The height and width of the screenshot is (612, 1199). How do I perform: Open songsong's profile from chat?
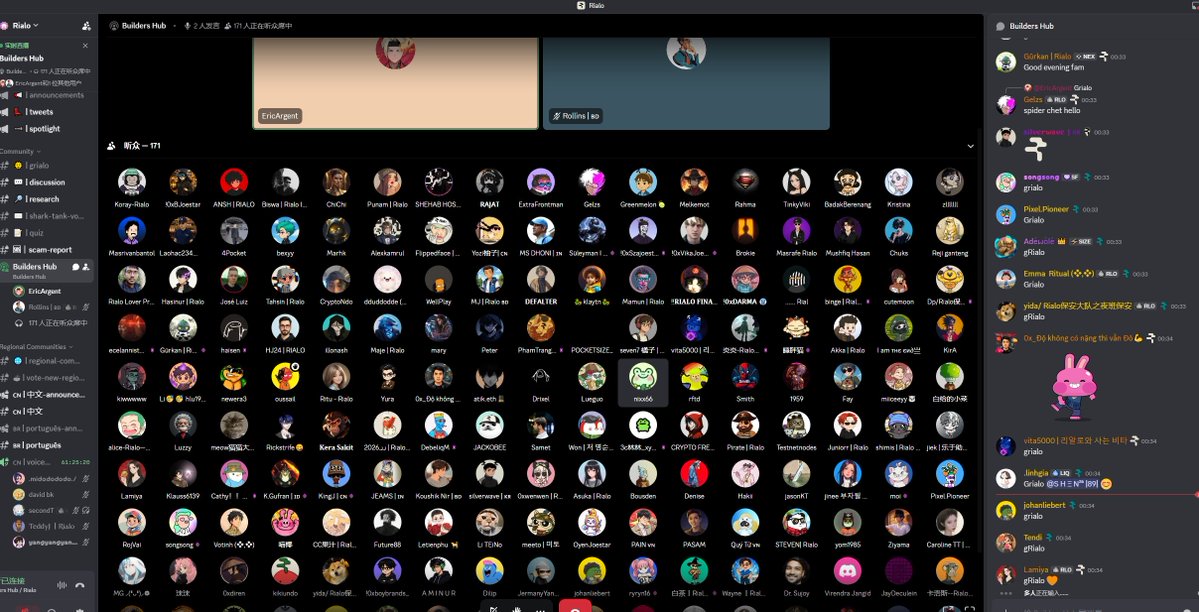(x=1041, y=177)
